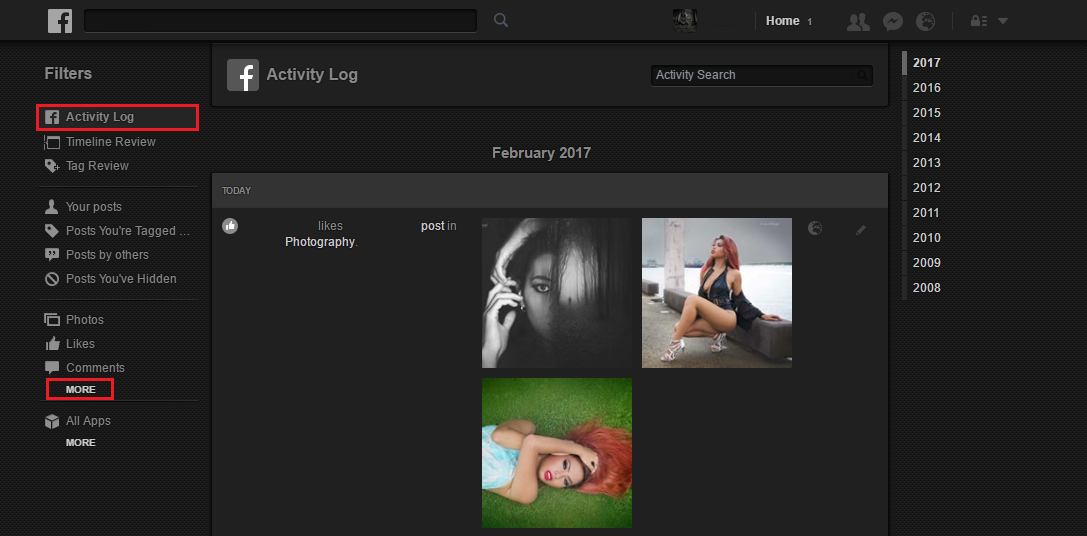Go to Home link
Viewport: 1087px width, 536px height.
pos(783,21)
